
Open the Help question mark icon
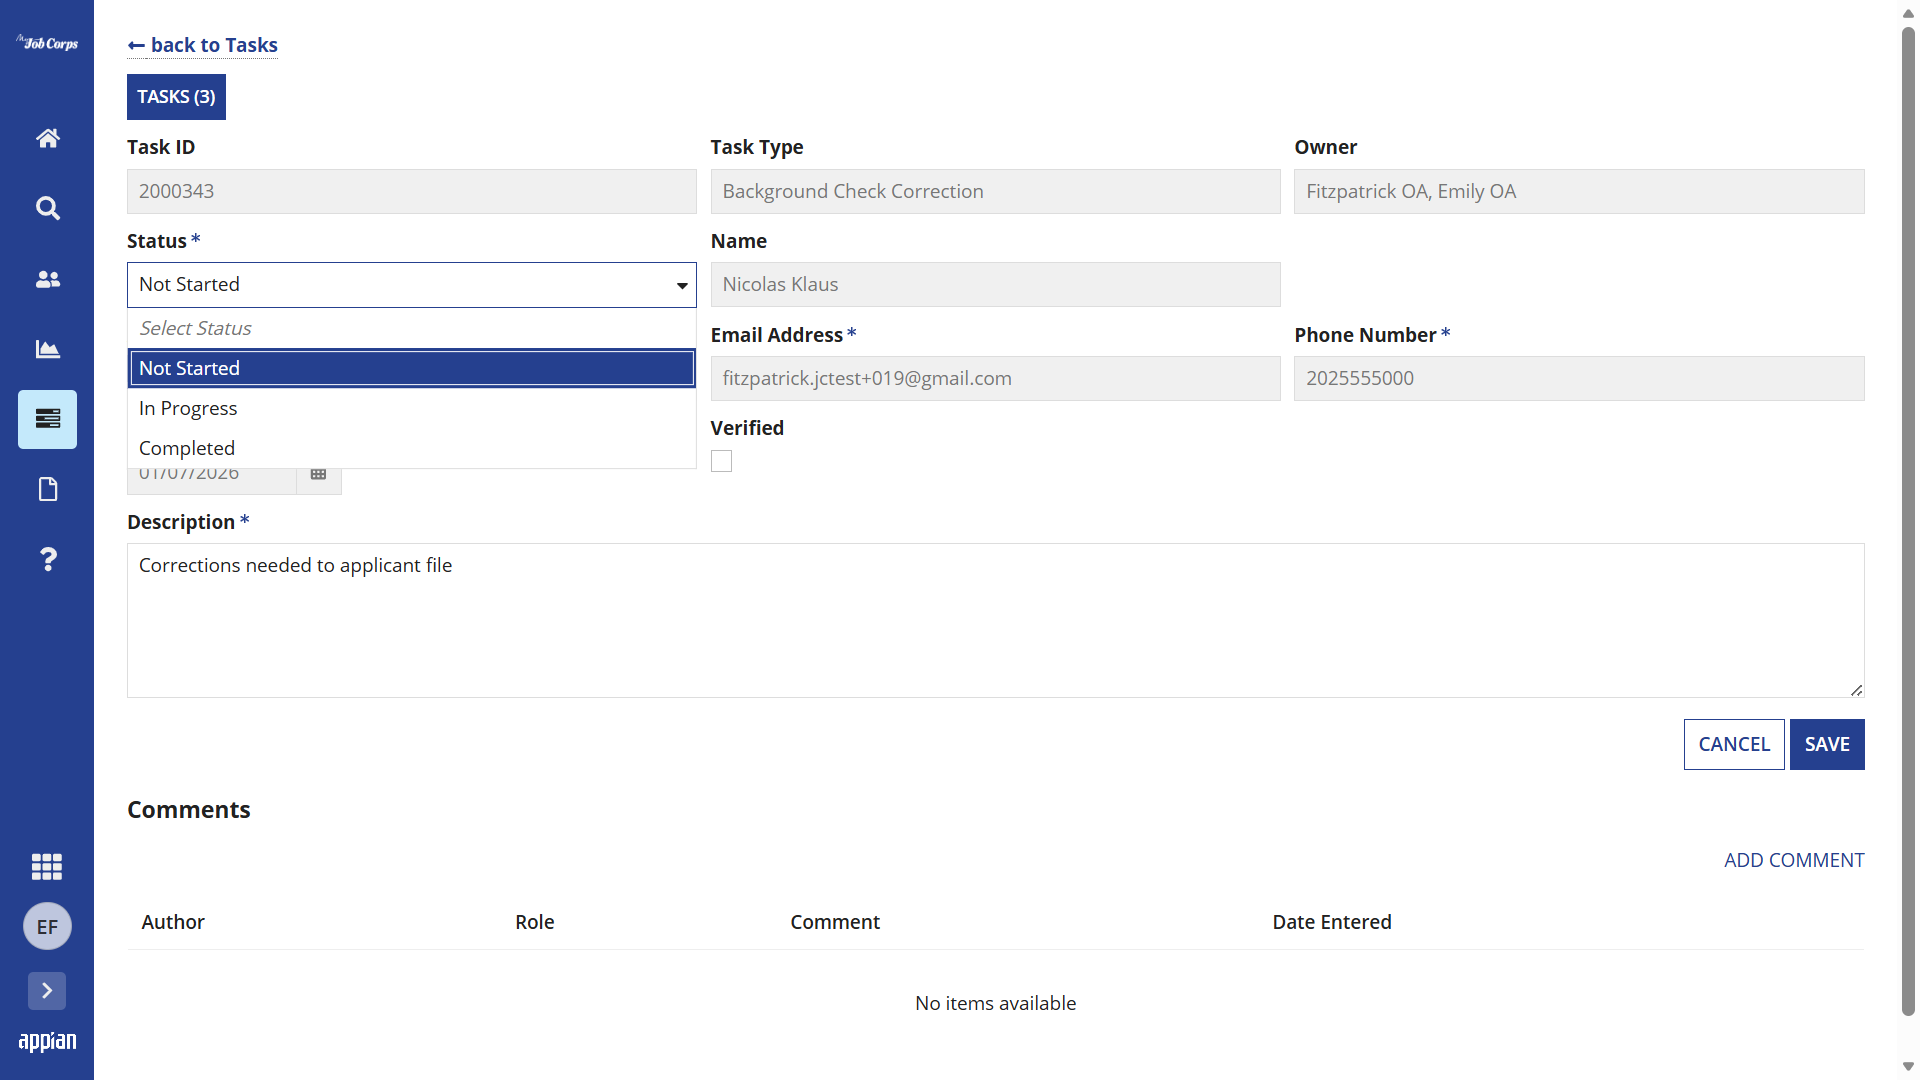47,559
